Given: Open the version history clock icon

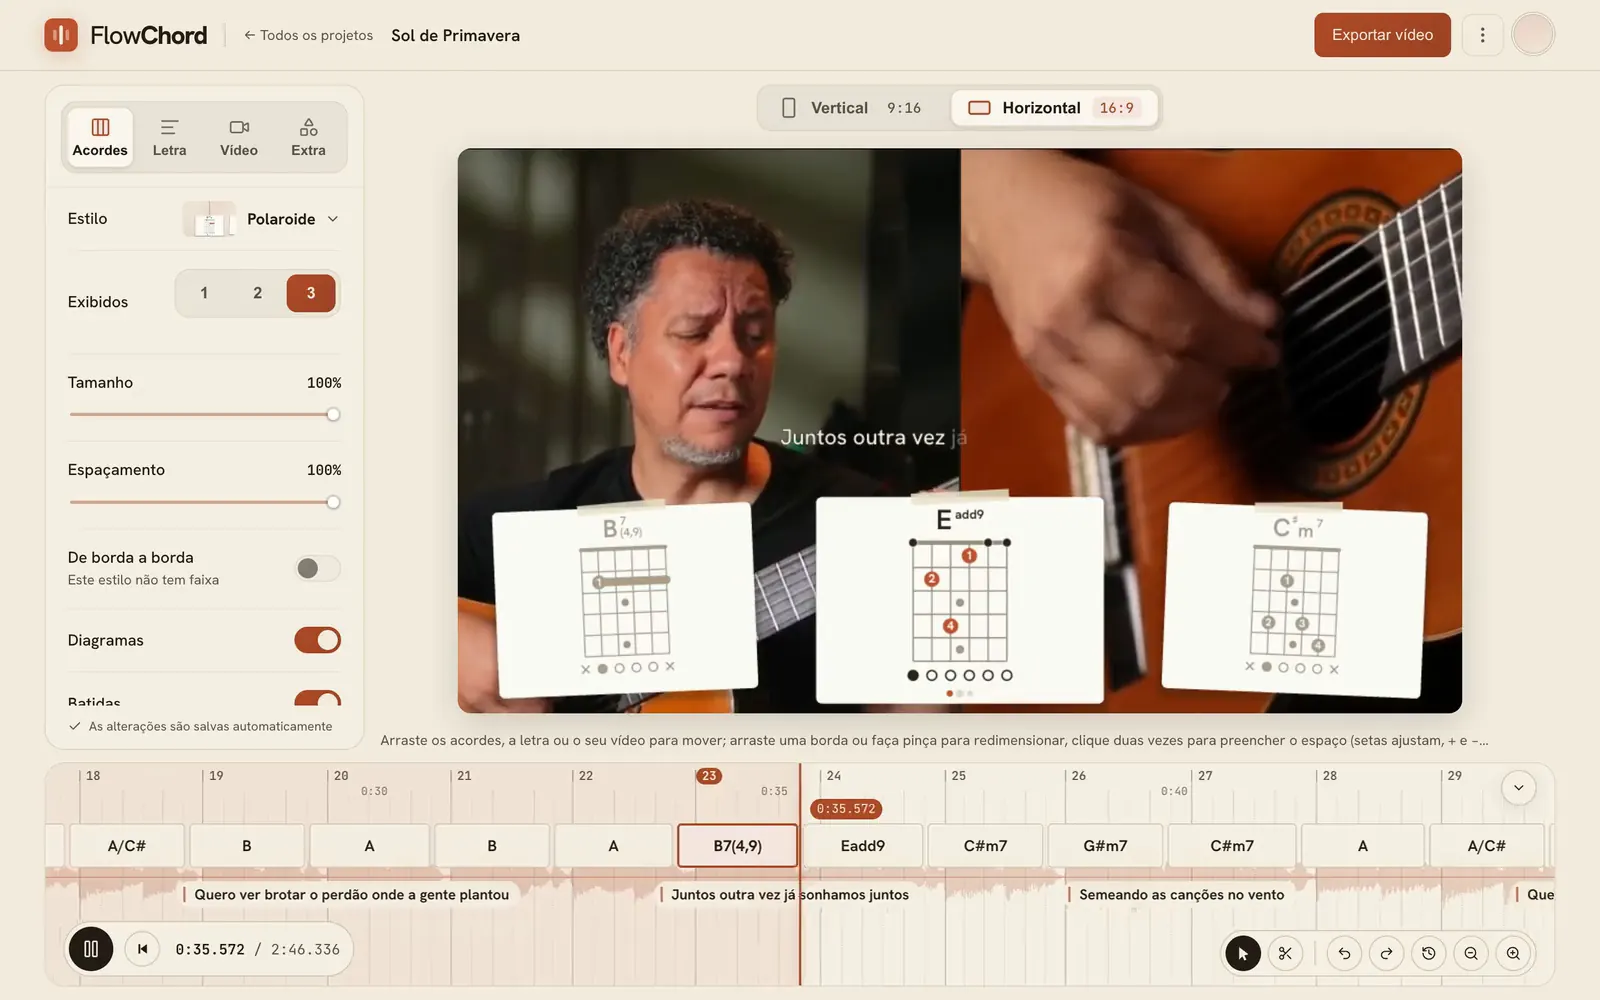Looking at the screenshot, I should (x=1428, y=953).
